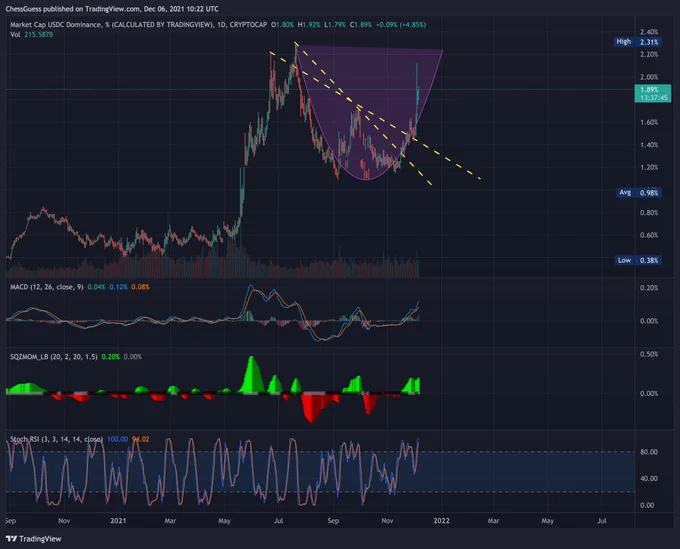680x549 pixels.
Task: Click the TradingView logo at bottom left
Action: point(33,539)
